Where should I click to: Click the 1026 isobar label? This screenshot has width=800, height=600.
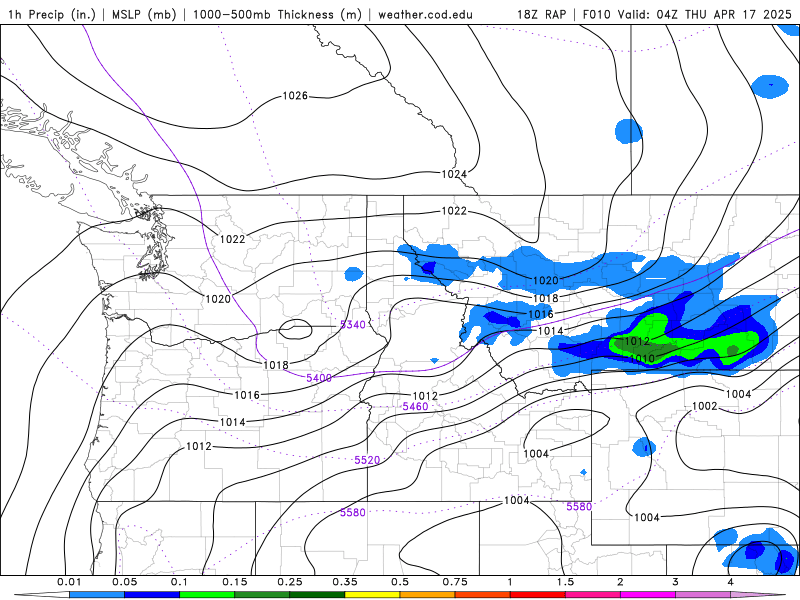pos(295,95)
